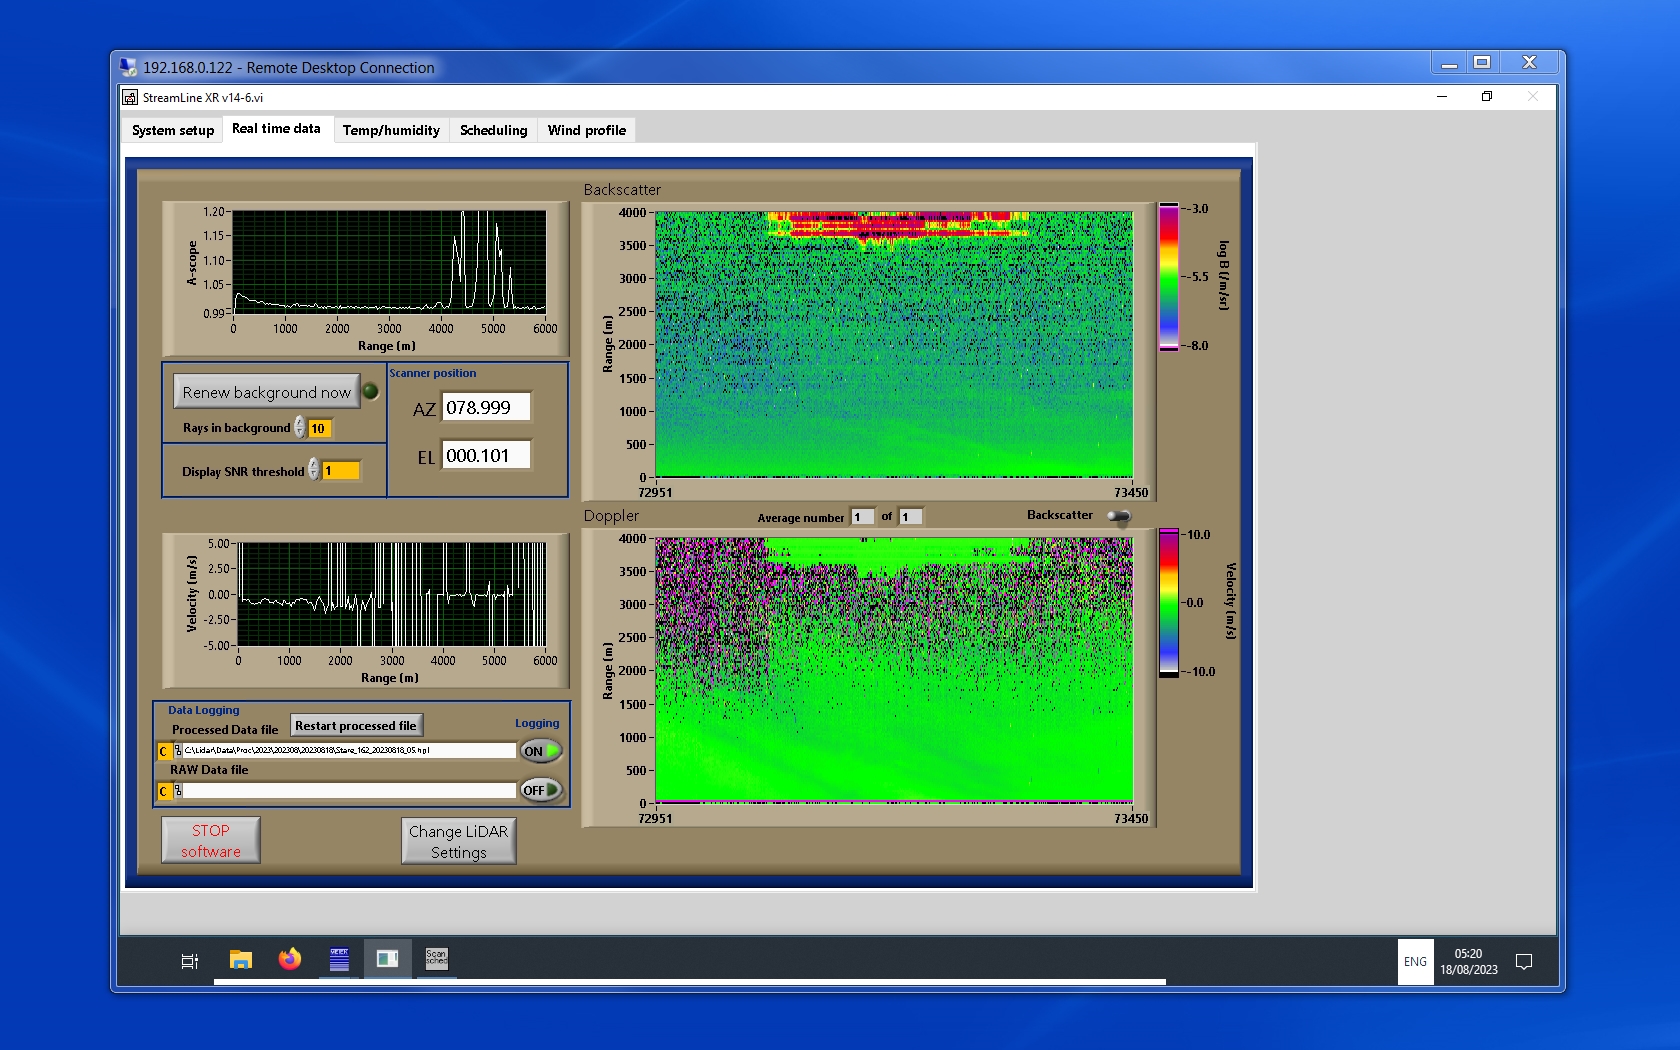Turn off processed data logging ON switch
Viewport: 1680px width, 1050px height.
pyautogui.click(x=541, y=751)
